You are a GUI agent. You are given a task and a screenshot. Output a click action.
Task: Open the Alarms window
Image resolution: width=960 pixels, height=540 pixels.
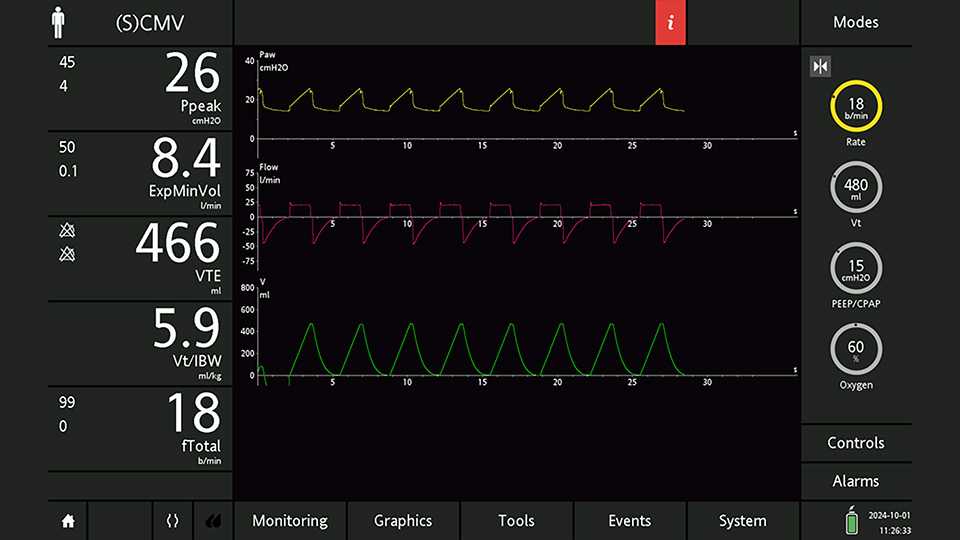[x=856, y=481]
